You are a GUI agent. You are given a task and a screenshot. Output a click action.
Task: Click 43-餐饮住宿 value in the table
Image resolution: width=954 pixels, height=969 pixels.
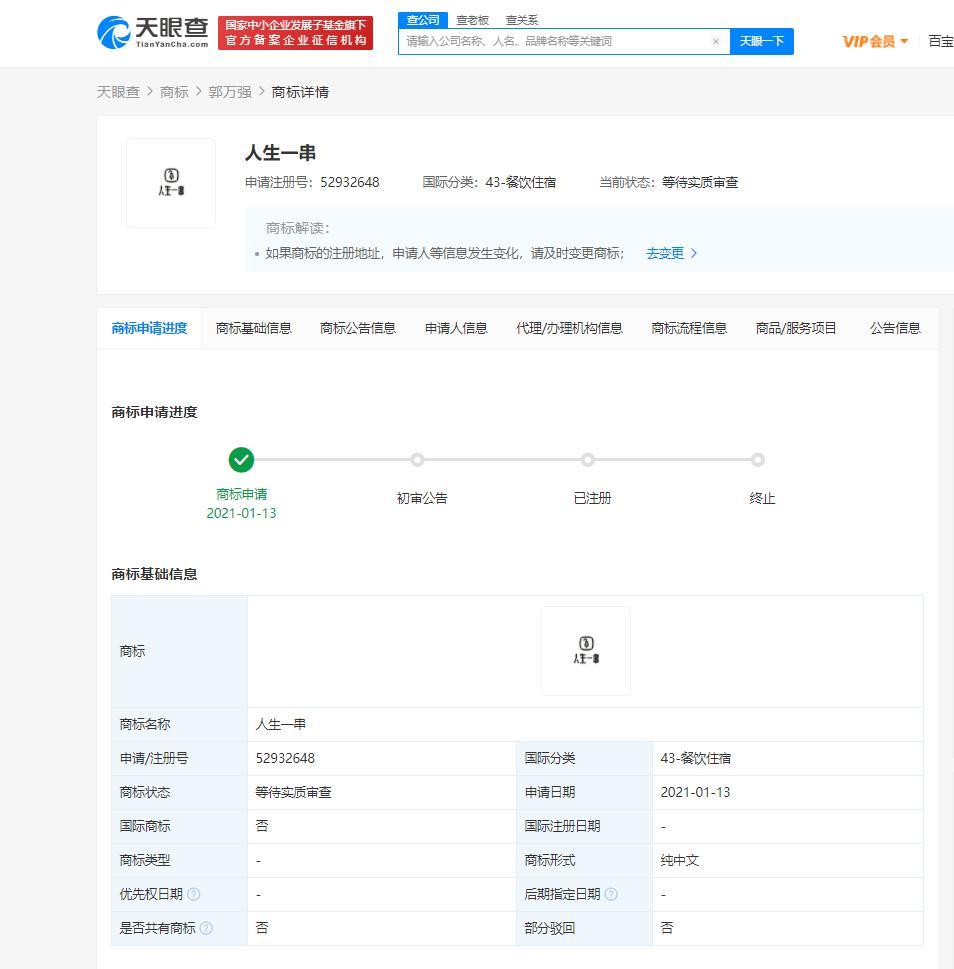click(x=695, y=758)
